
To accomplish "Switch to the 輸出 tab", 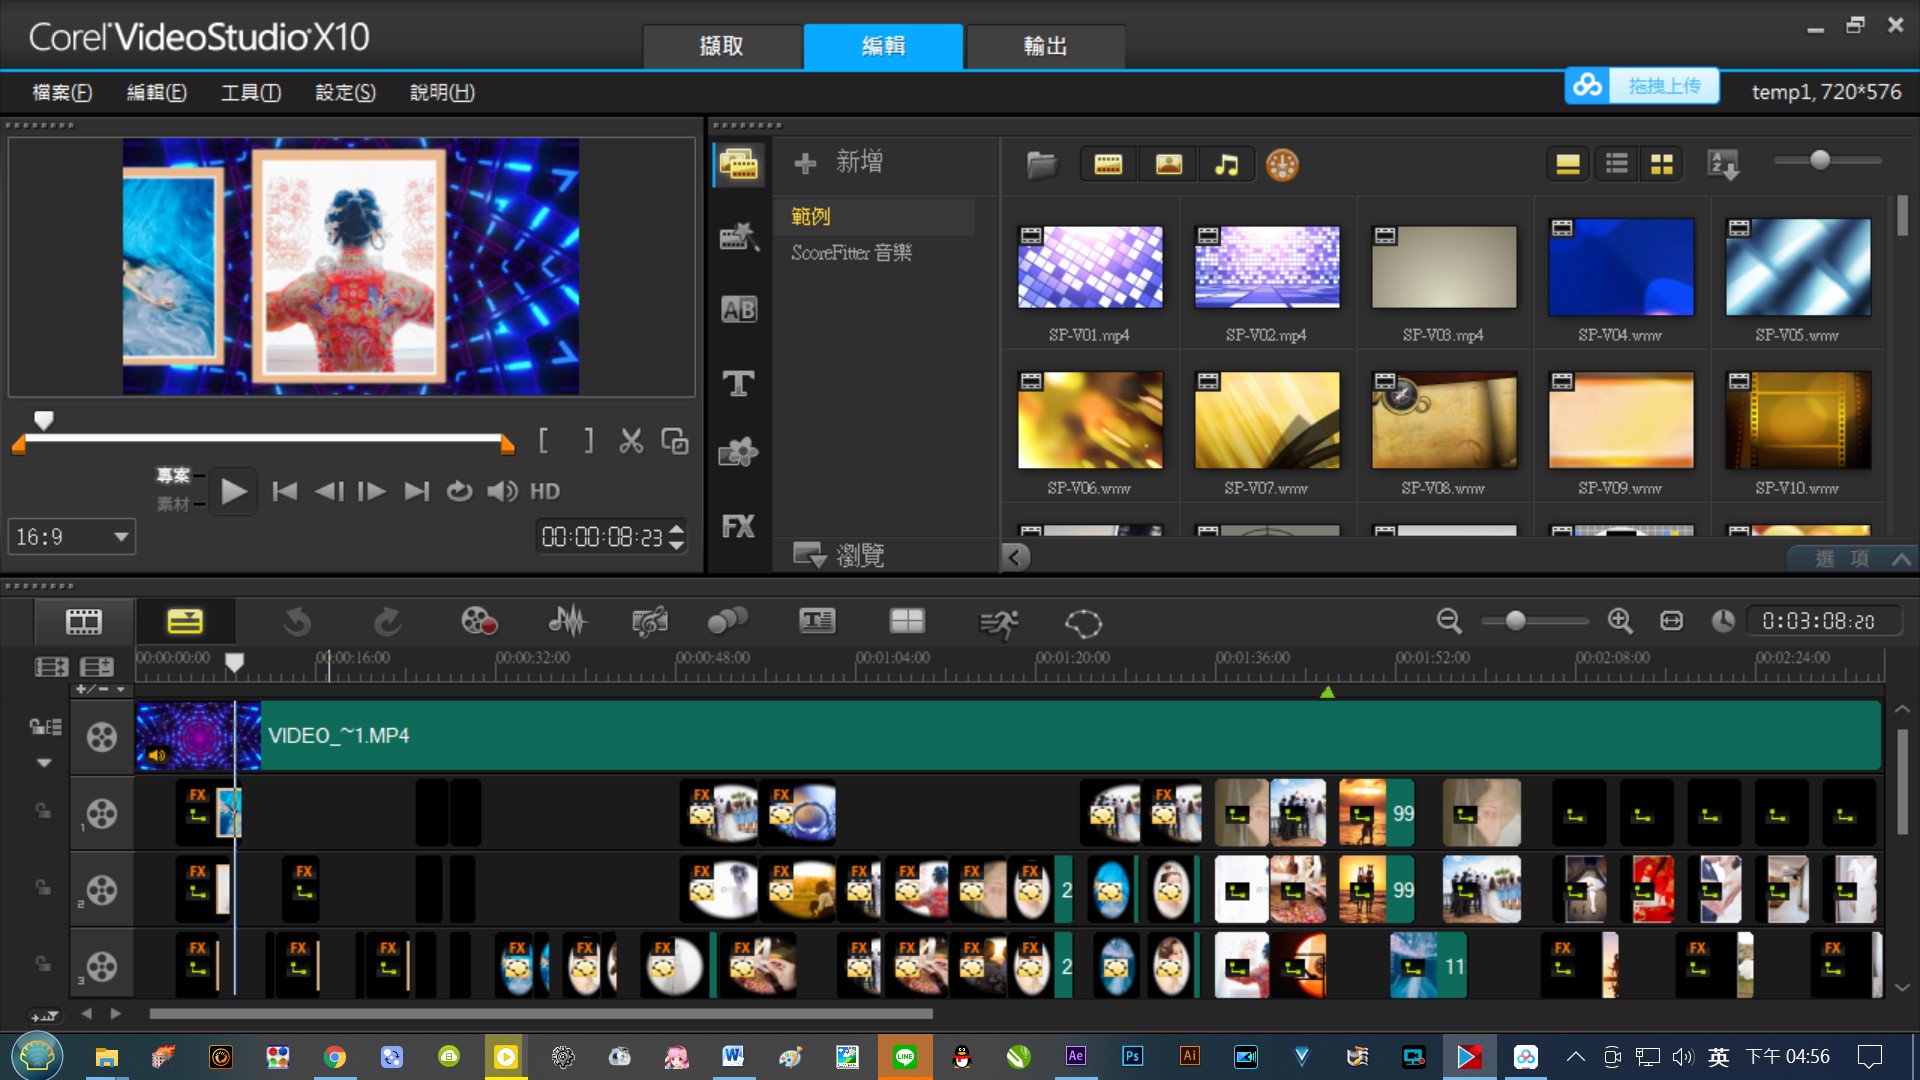I will click(x=1045, y=46).
